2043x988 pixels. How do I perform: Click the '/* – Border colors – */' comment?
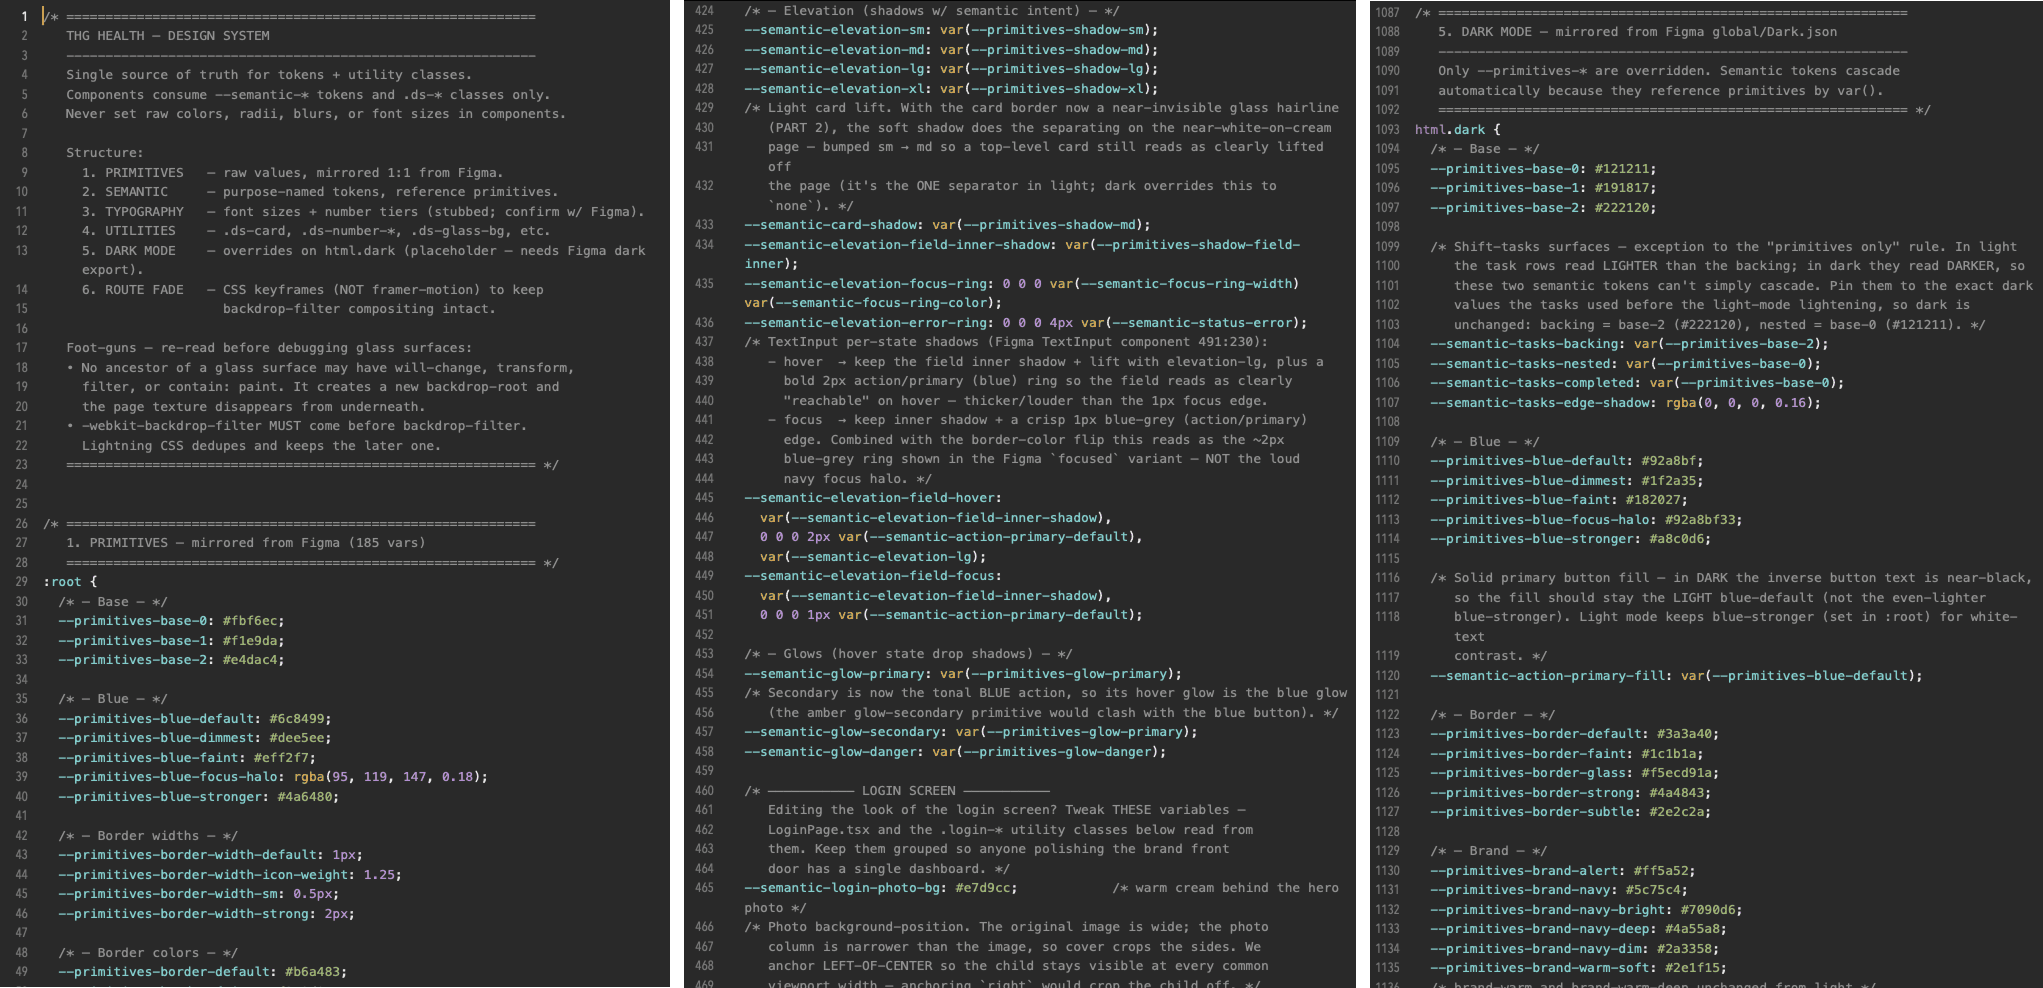point(148,953)
